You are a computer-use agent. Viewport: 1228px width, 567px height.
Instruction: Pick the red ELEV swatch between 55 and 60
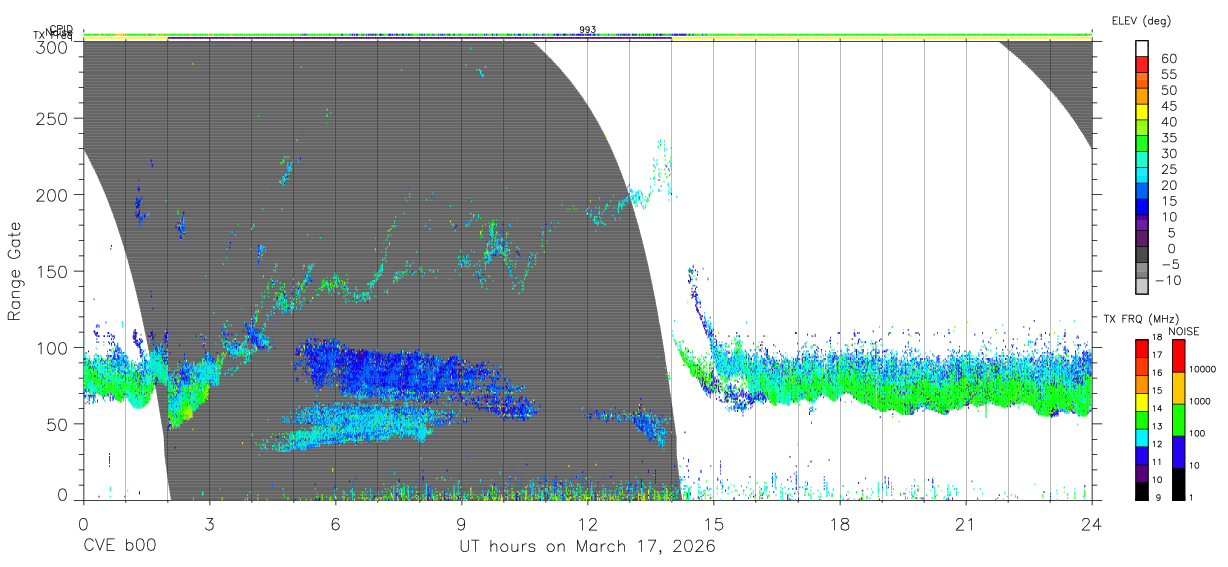[1143, 65]
